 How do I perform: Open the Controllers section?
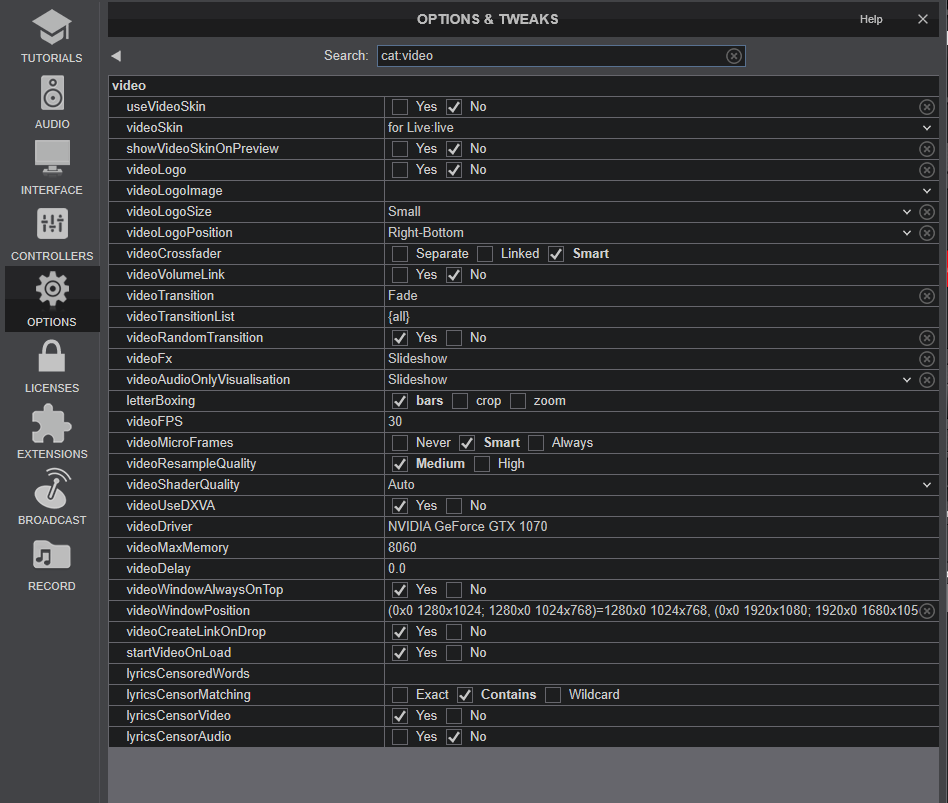click(x=52, y=234)
